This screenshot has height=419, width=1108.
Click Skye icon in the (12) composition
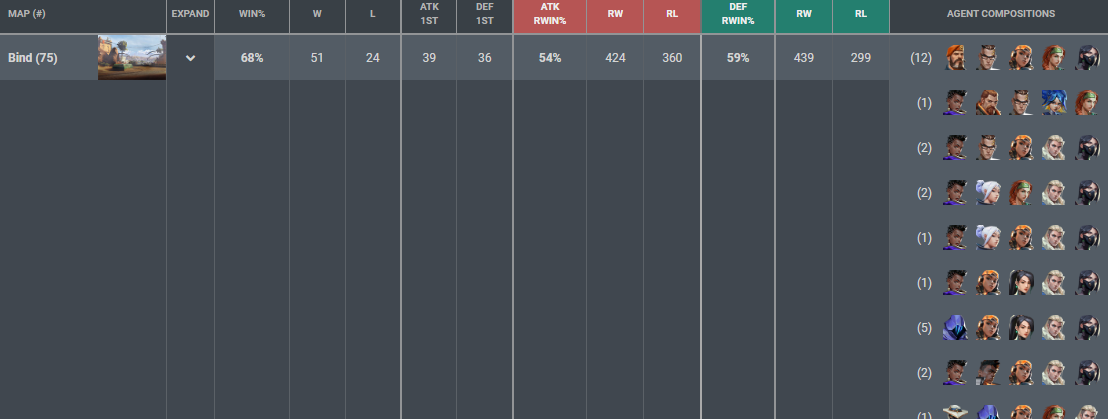click(1054, 58)
